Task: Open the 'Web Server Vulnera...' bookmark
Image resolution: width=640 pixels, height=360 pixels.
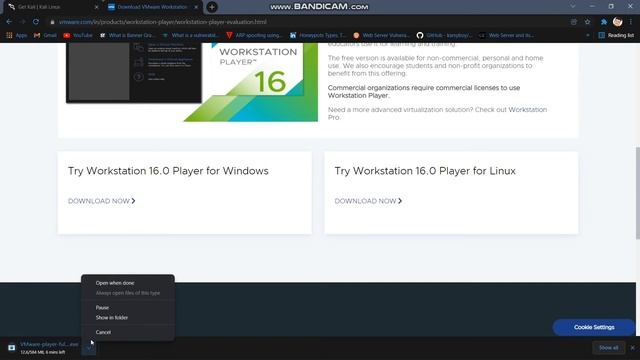Action: [x=381, y=36]
